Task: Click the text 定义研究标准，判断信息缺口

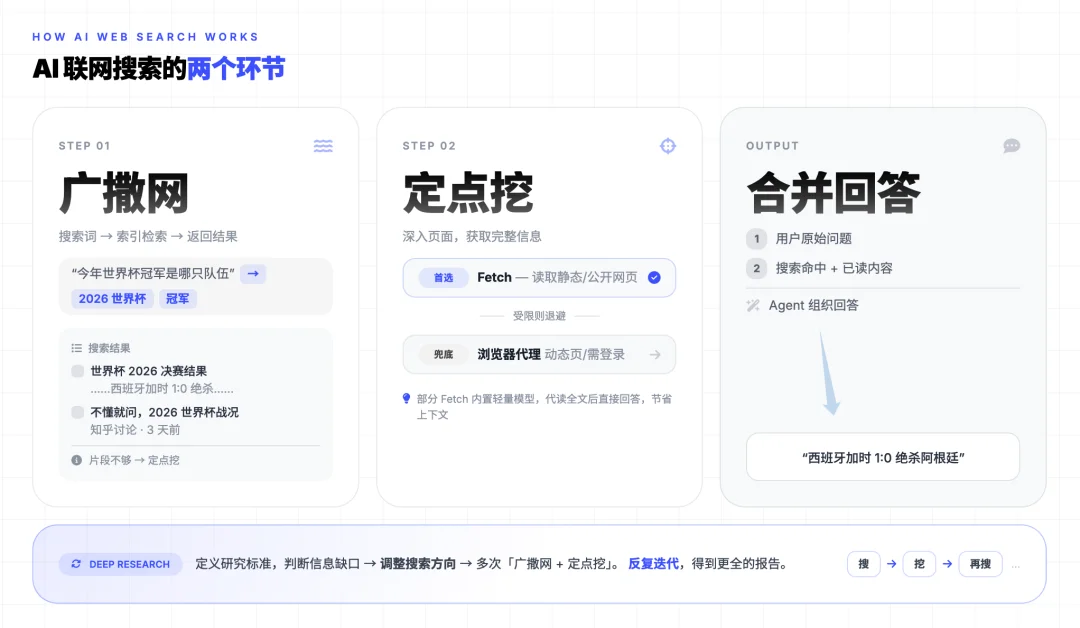Action: point(278,563)
